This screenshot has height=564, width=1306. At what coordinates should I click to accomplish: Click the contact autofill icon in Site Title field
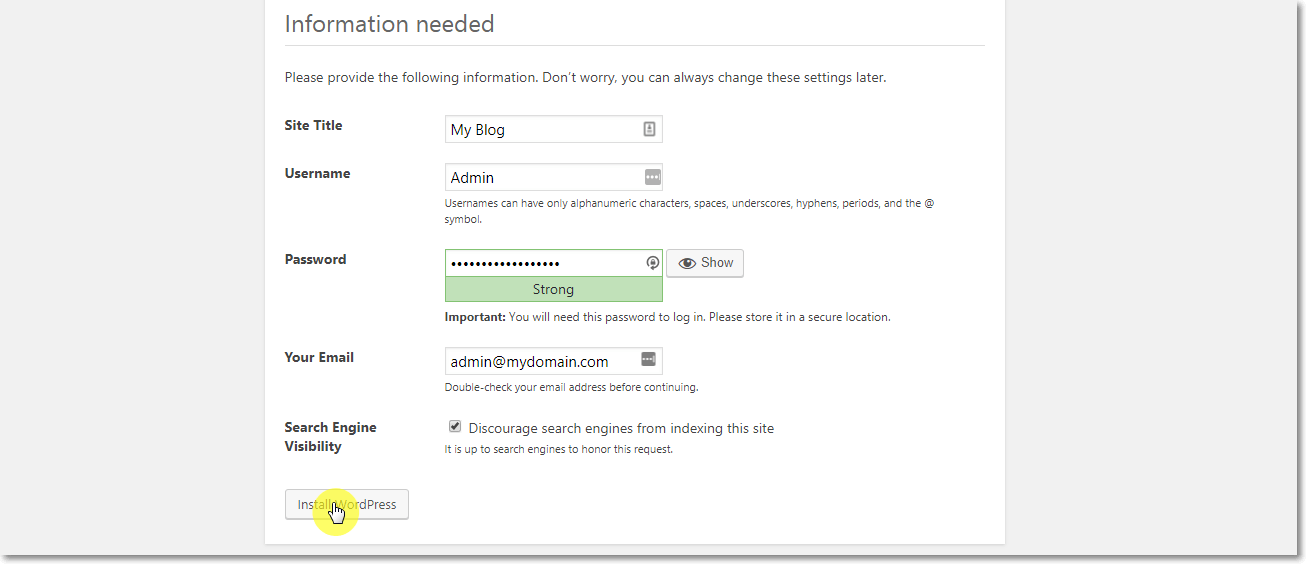coord(649,129)
